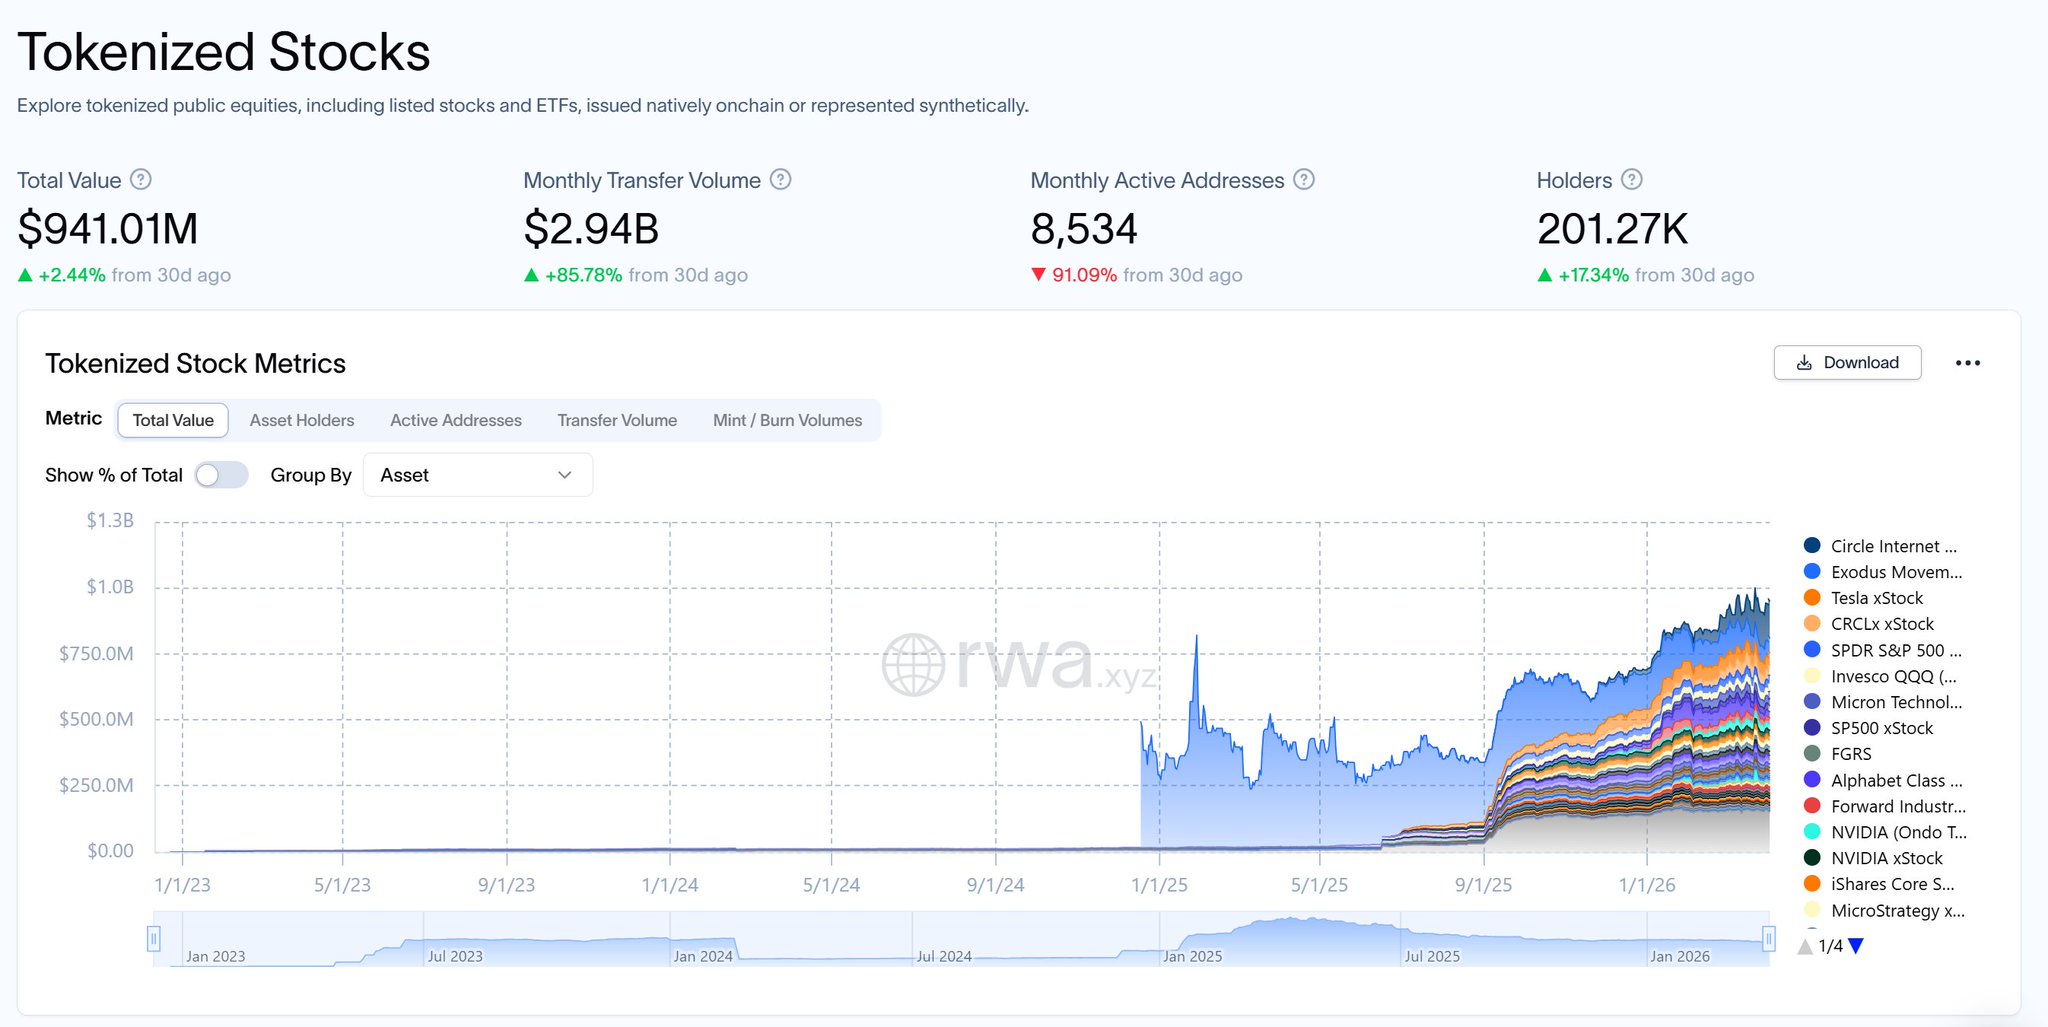Click the Tokenized Stock Metrics title
This screenshot has width=2048, height=1027.
click(195, 363)
